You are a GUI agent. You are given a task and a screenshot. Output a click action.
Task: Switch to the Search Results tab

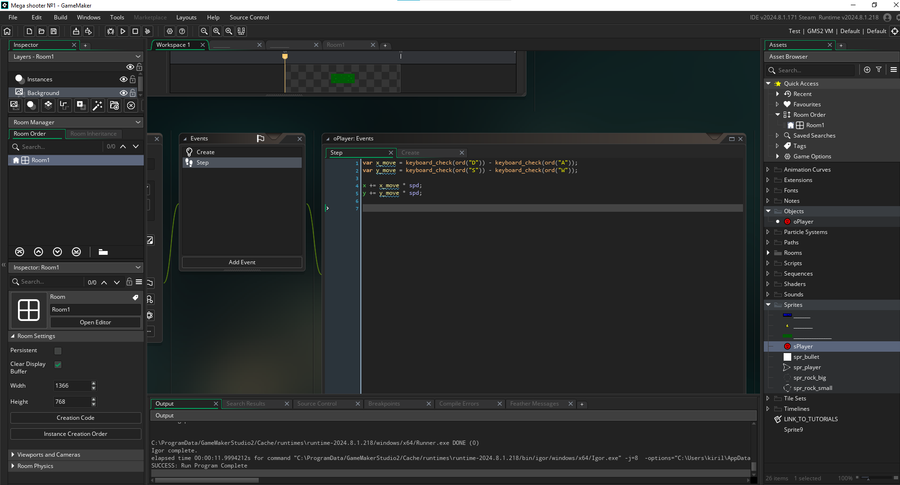pyautogui.click(x=246, y=404)
